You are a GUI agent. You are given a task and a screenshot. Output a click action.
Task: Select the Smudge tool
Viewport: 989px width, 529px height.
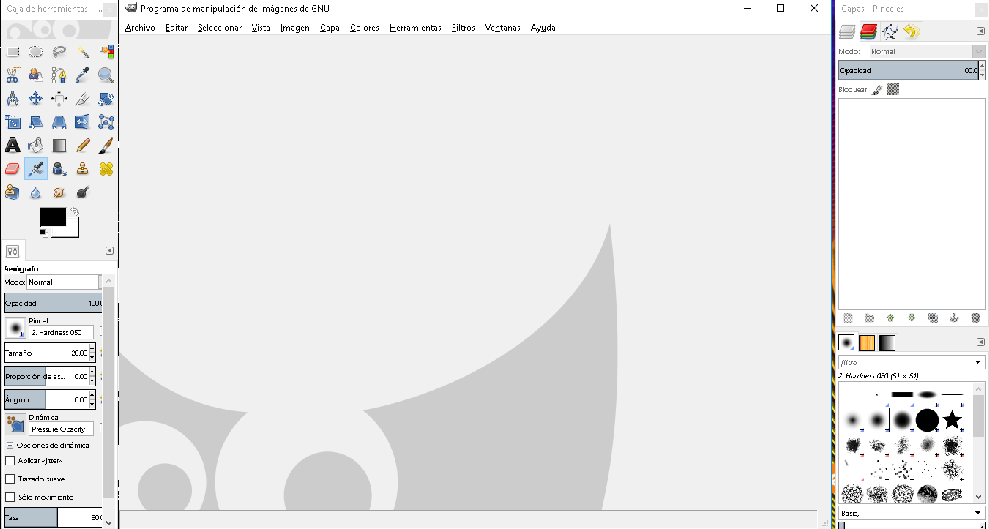pos(59,192)
